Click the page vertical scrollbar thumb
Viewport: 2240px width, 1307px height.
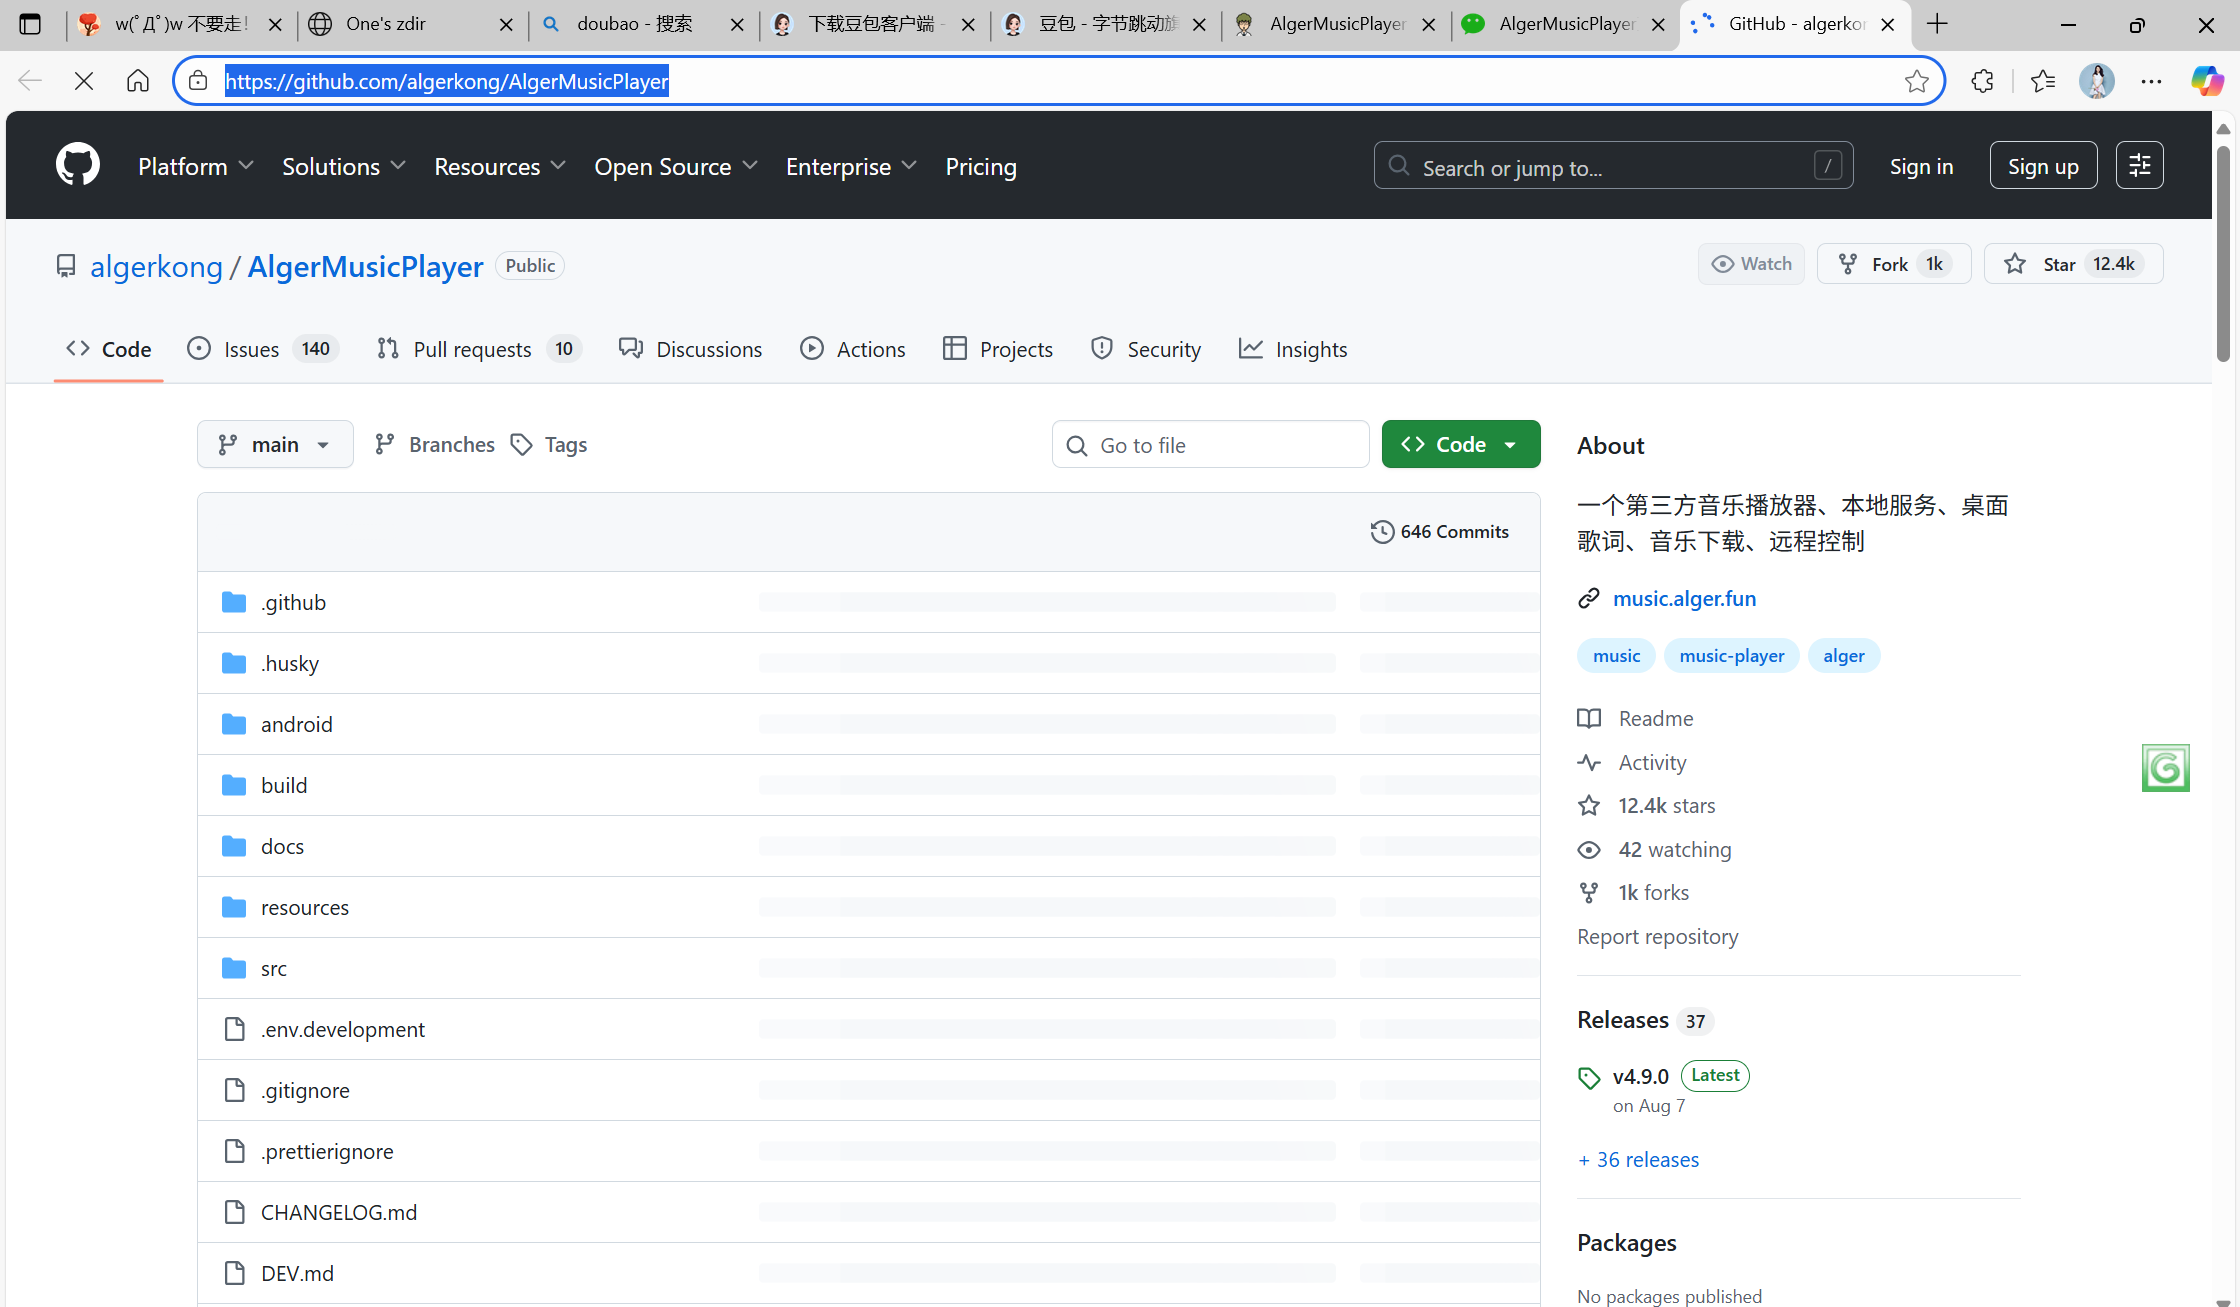point(2222,255)
